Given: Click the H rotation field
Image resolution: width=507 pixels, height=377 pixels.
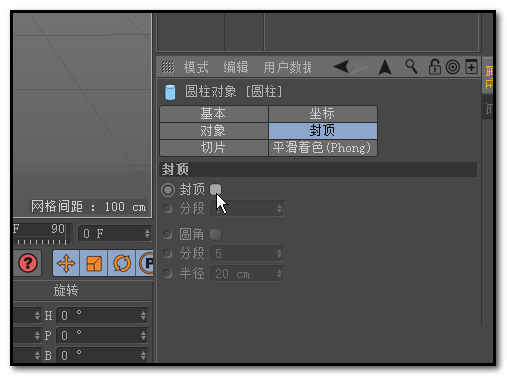Looking at the screenshot, I should pyautogui.click(x=102, y=315).
